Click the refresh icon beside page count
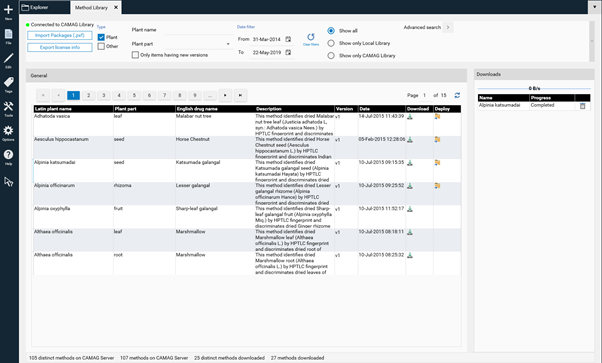 click(x=457, y=95)
